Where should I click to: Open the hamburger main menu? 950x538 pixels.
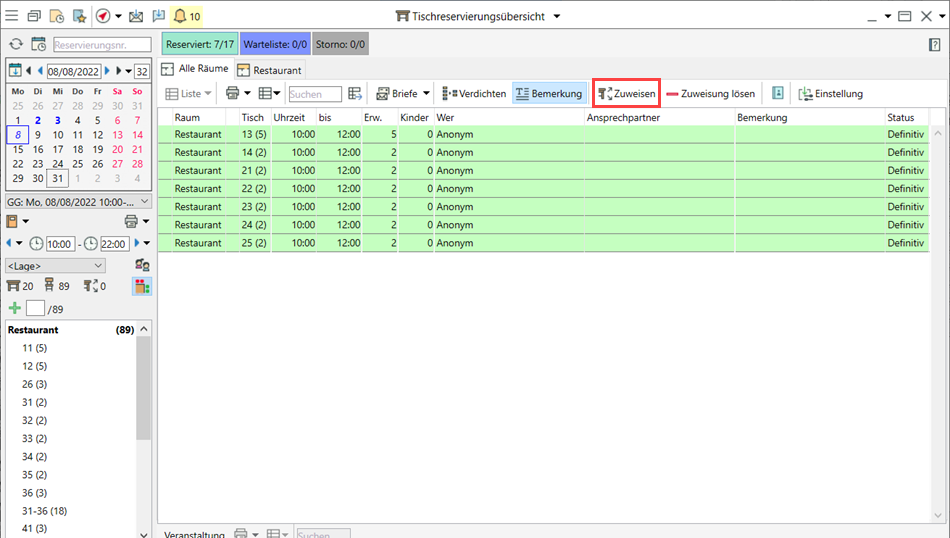pyautogui.click(x=11, y=16)
